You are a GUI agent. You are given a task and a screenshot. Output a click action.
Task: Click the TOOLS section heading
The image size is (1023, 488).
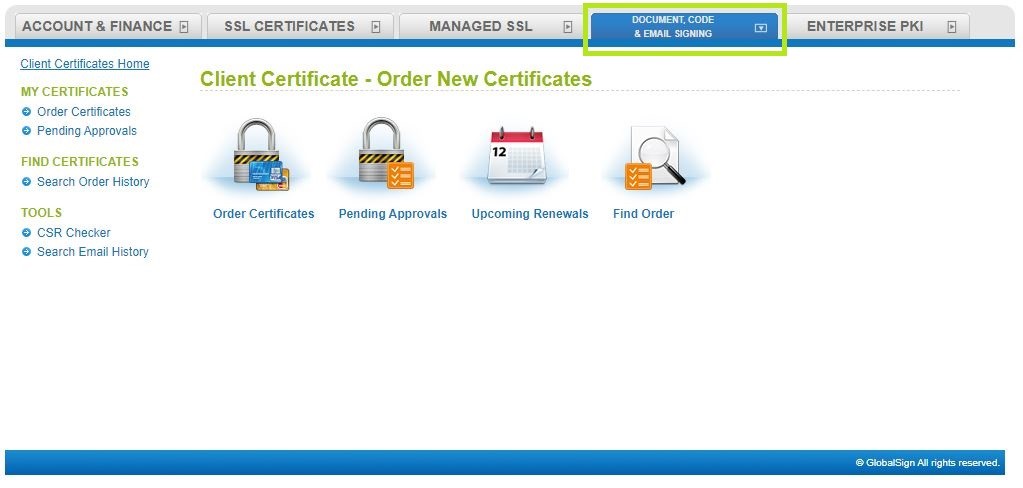pyautogui.click(x=41, y=212)
